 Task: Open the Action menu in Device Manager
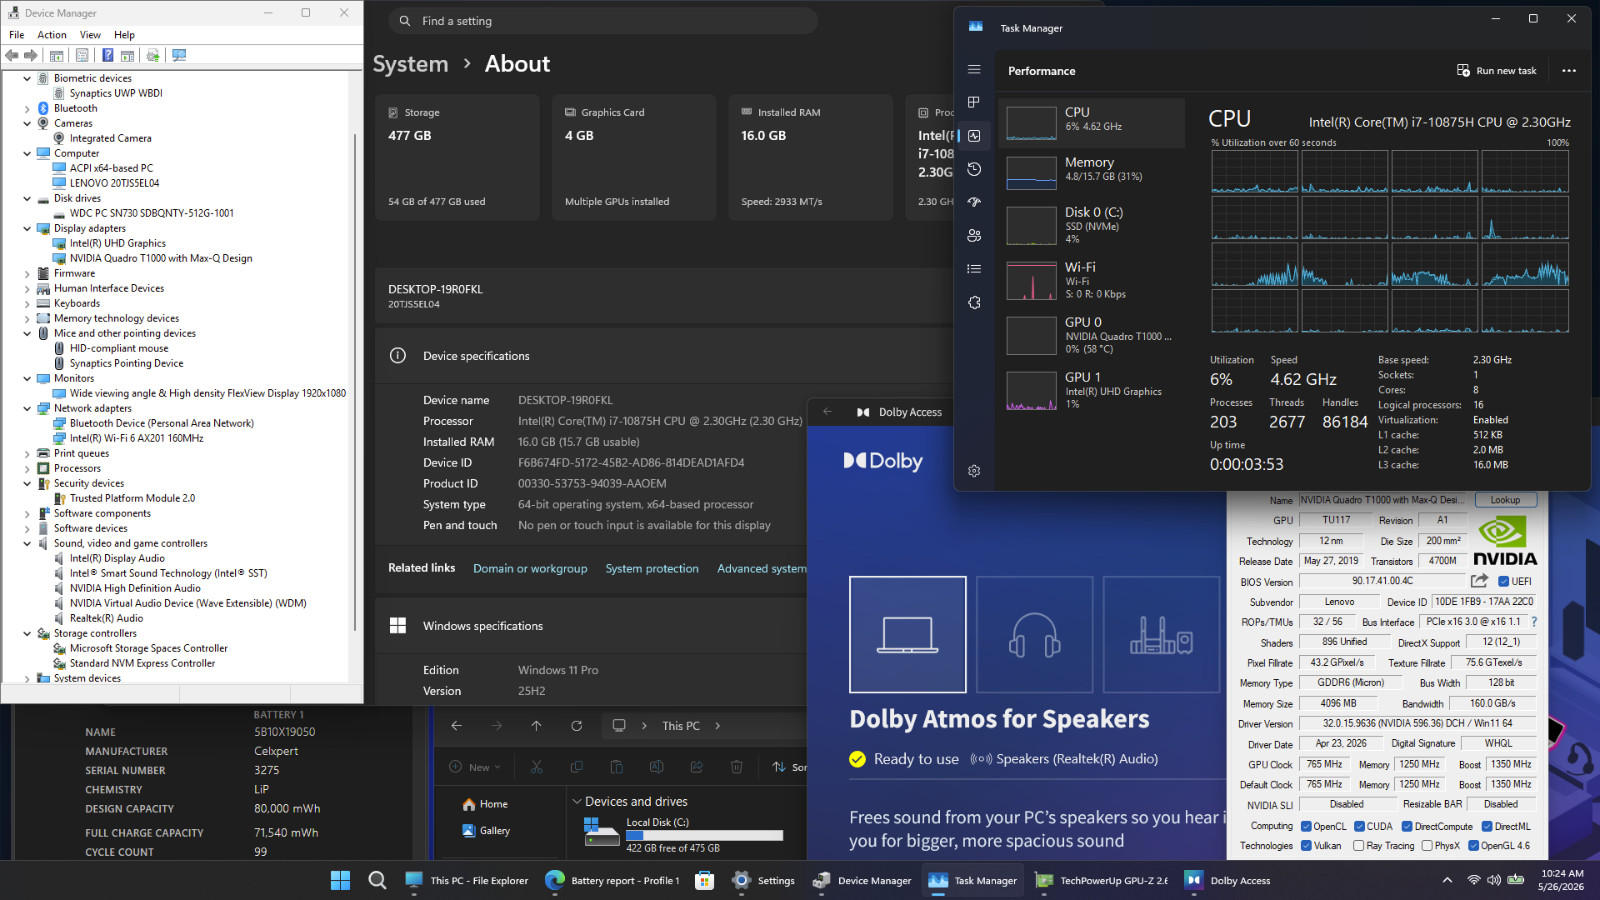[52, 35]
